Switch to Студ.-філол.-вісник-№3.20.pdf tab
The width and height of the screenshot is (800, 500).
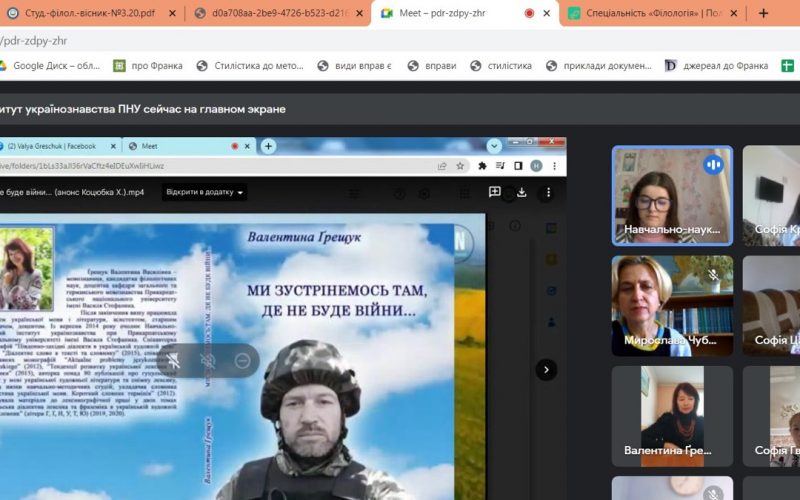coord(90,13)
